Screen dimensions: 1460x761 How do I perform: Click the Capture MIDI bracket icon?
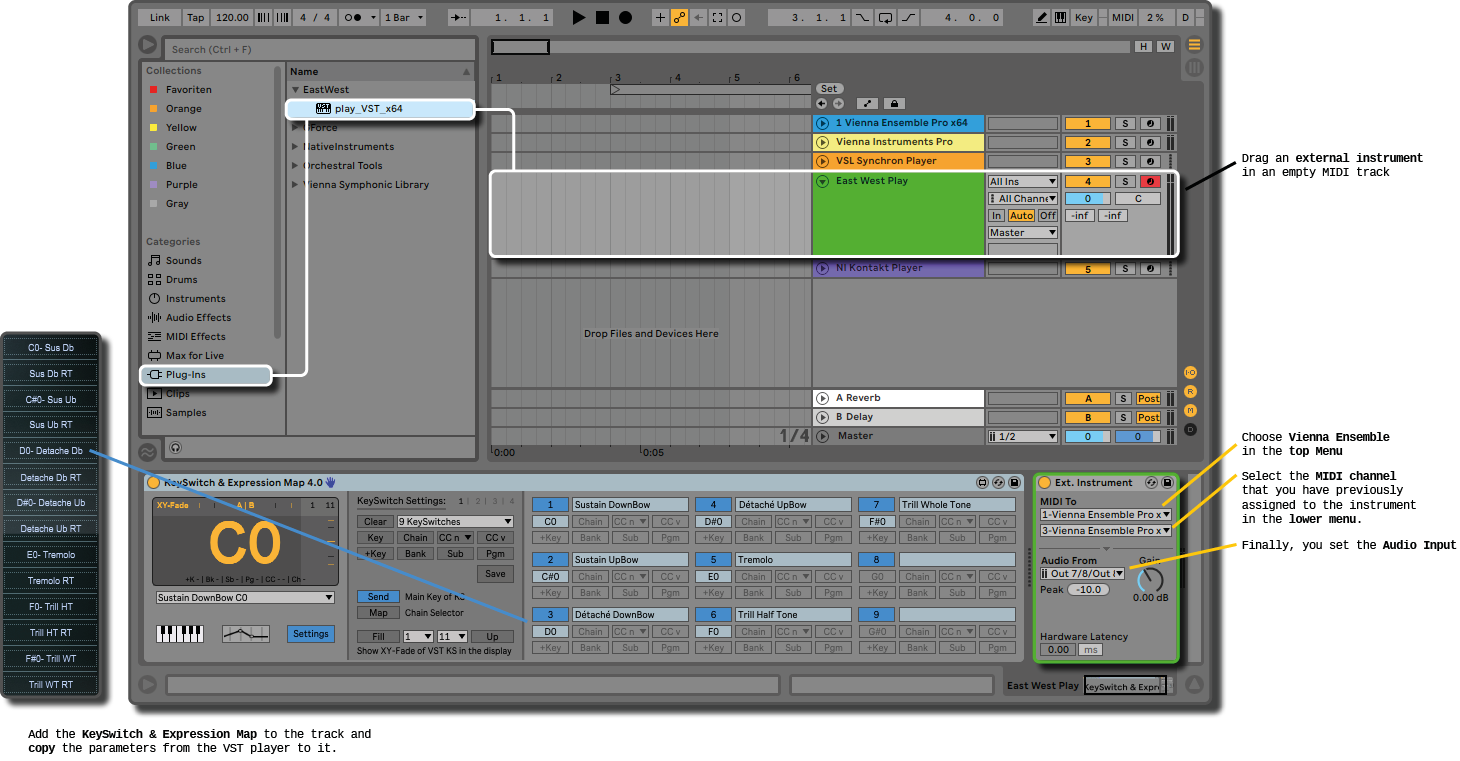pos(717,17)
